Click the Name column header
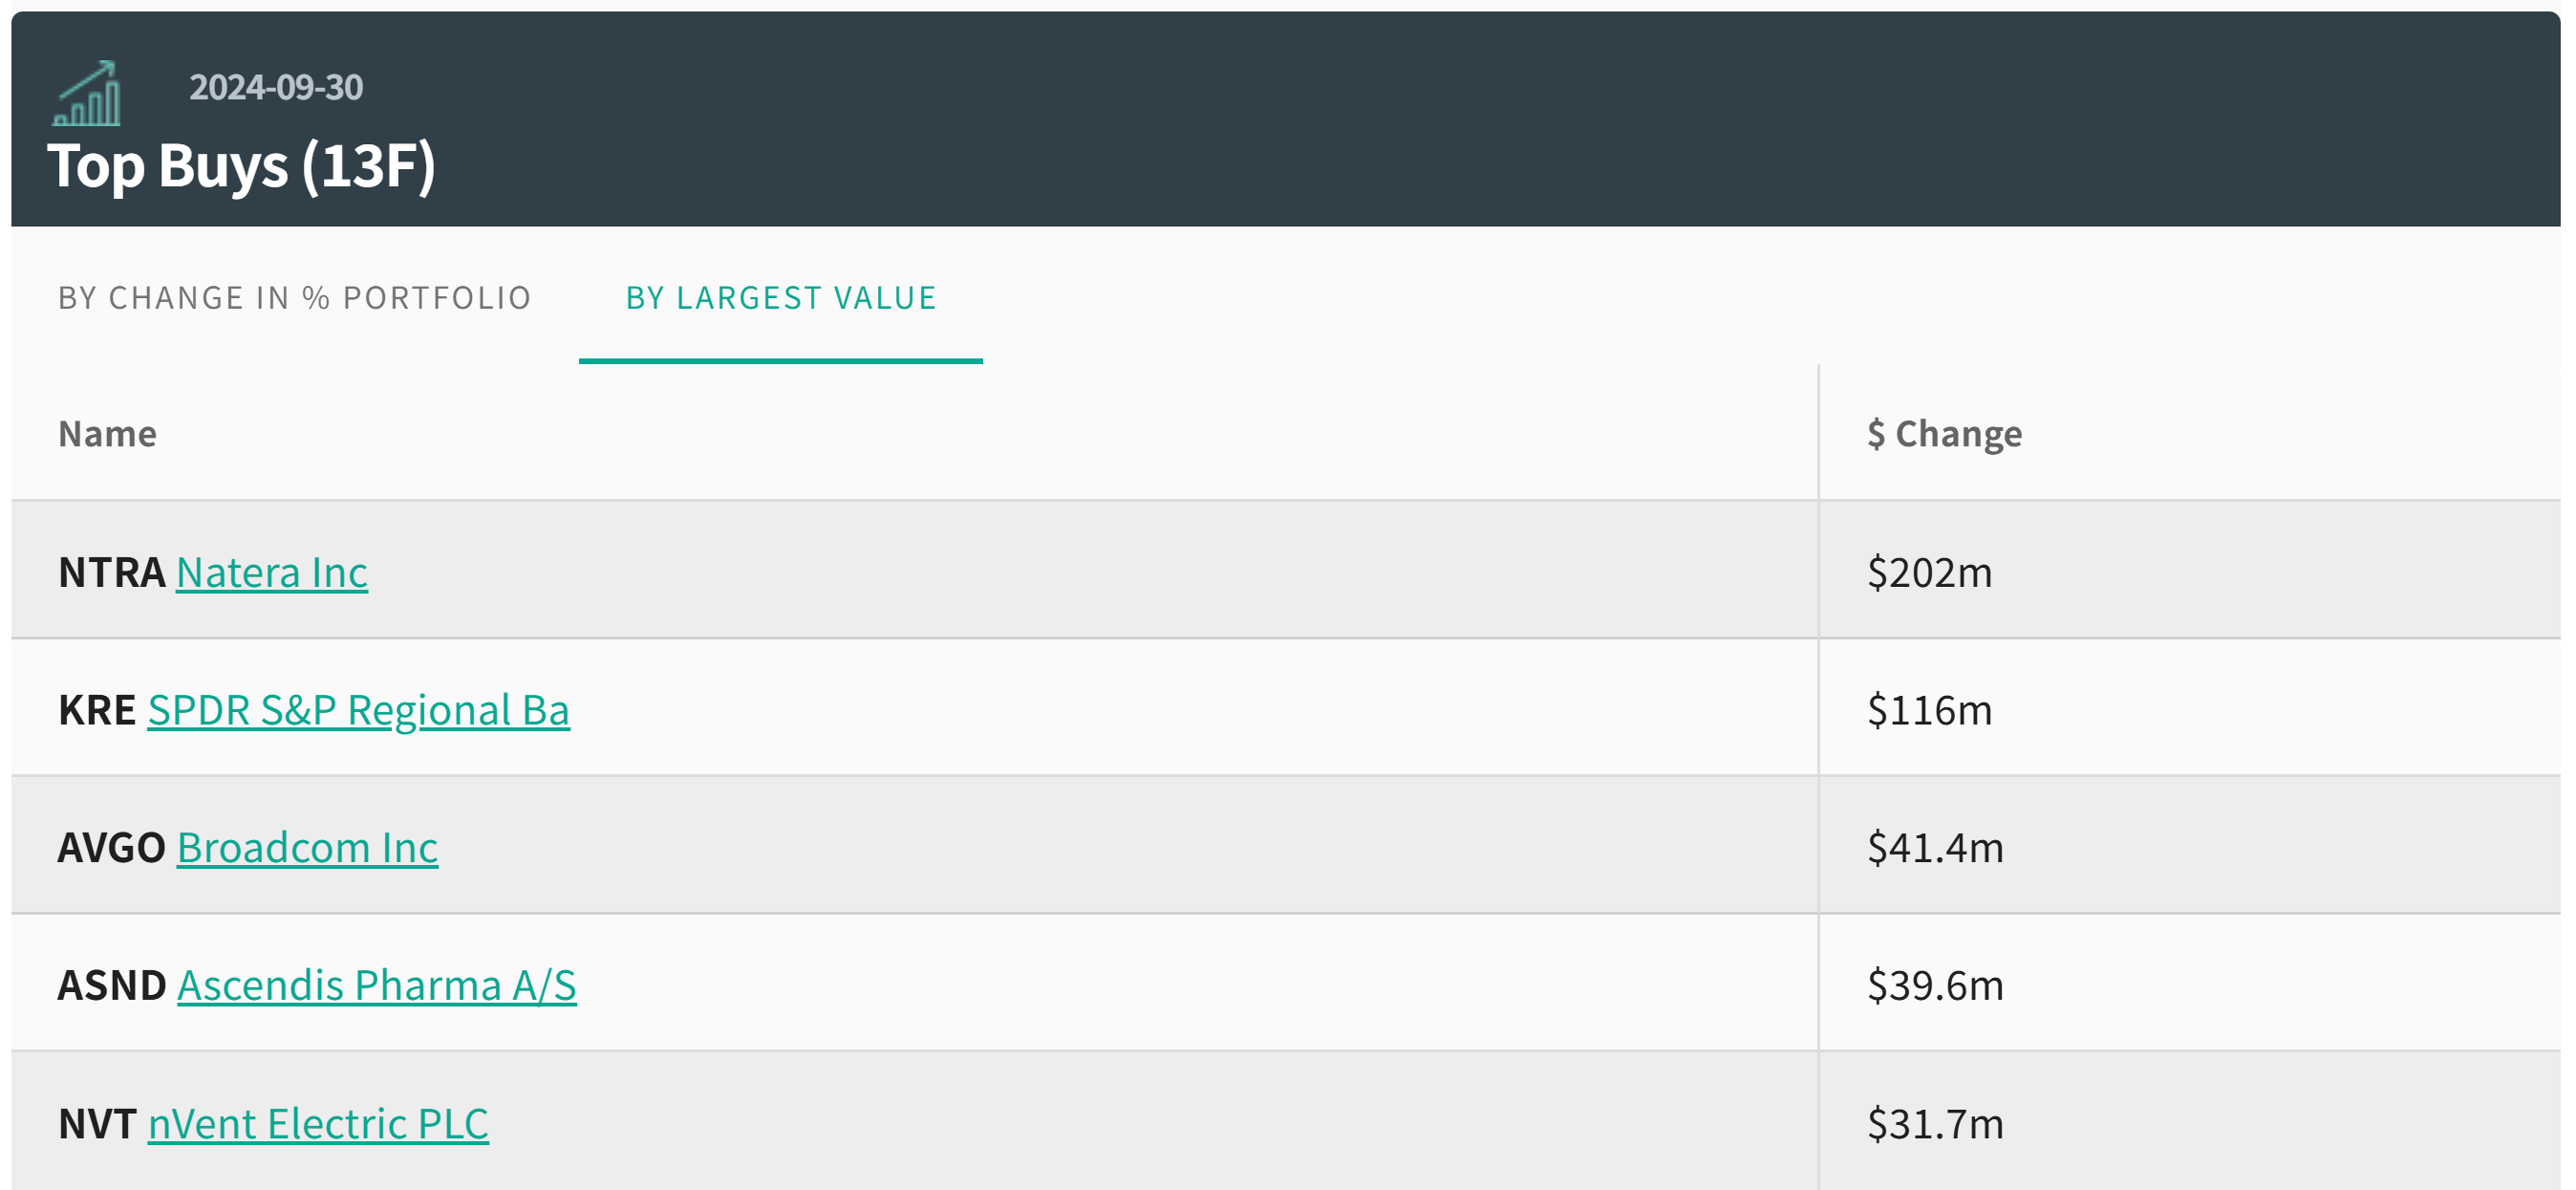 tap(108, 434)
